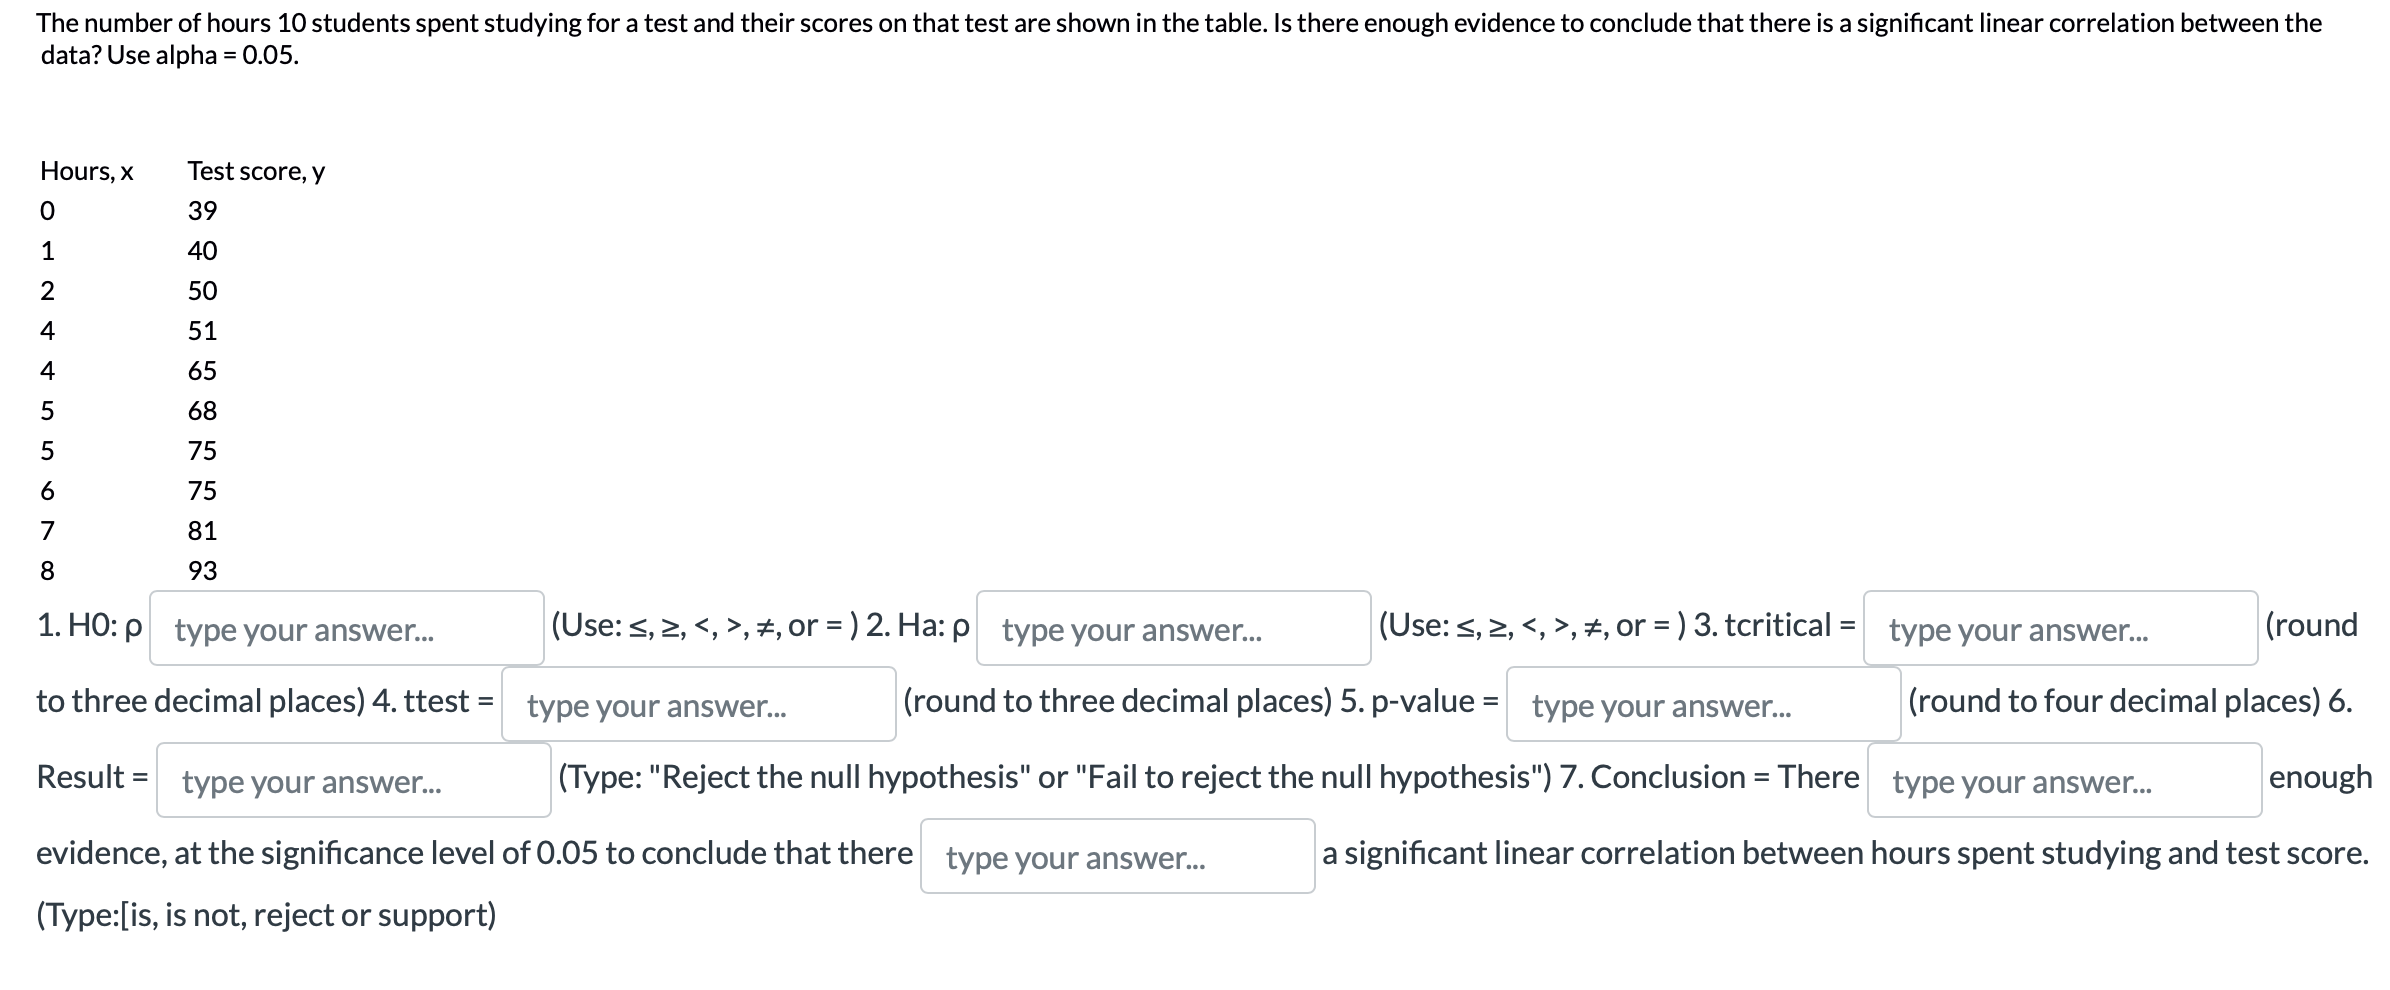The height and width of the screenshot is (990, 2390).
Task: Click the hours value 8 in table
Action: 47,571
